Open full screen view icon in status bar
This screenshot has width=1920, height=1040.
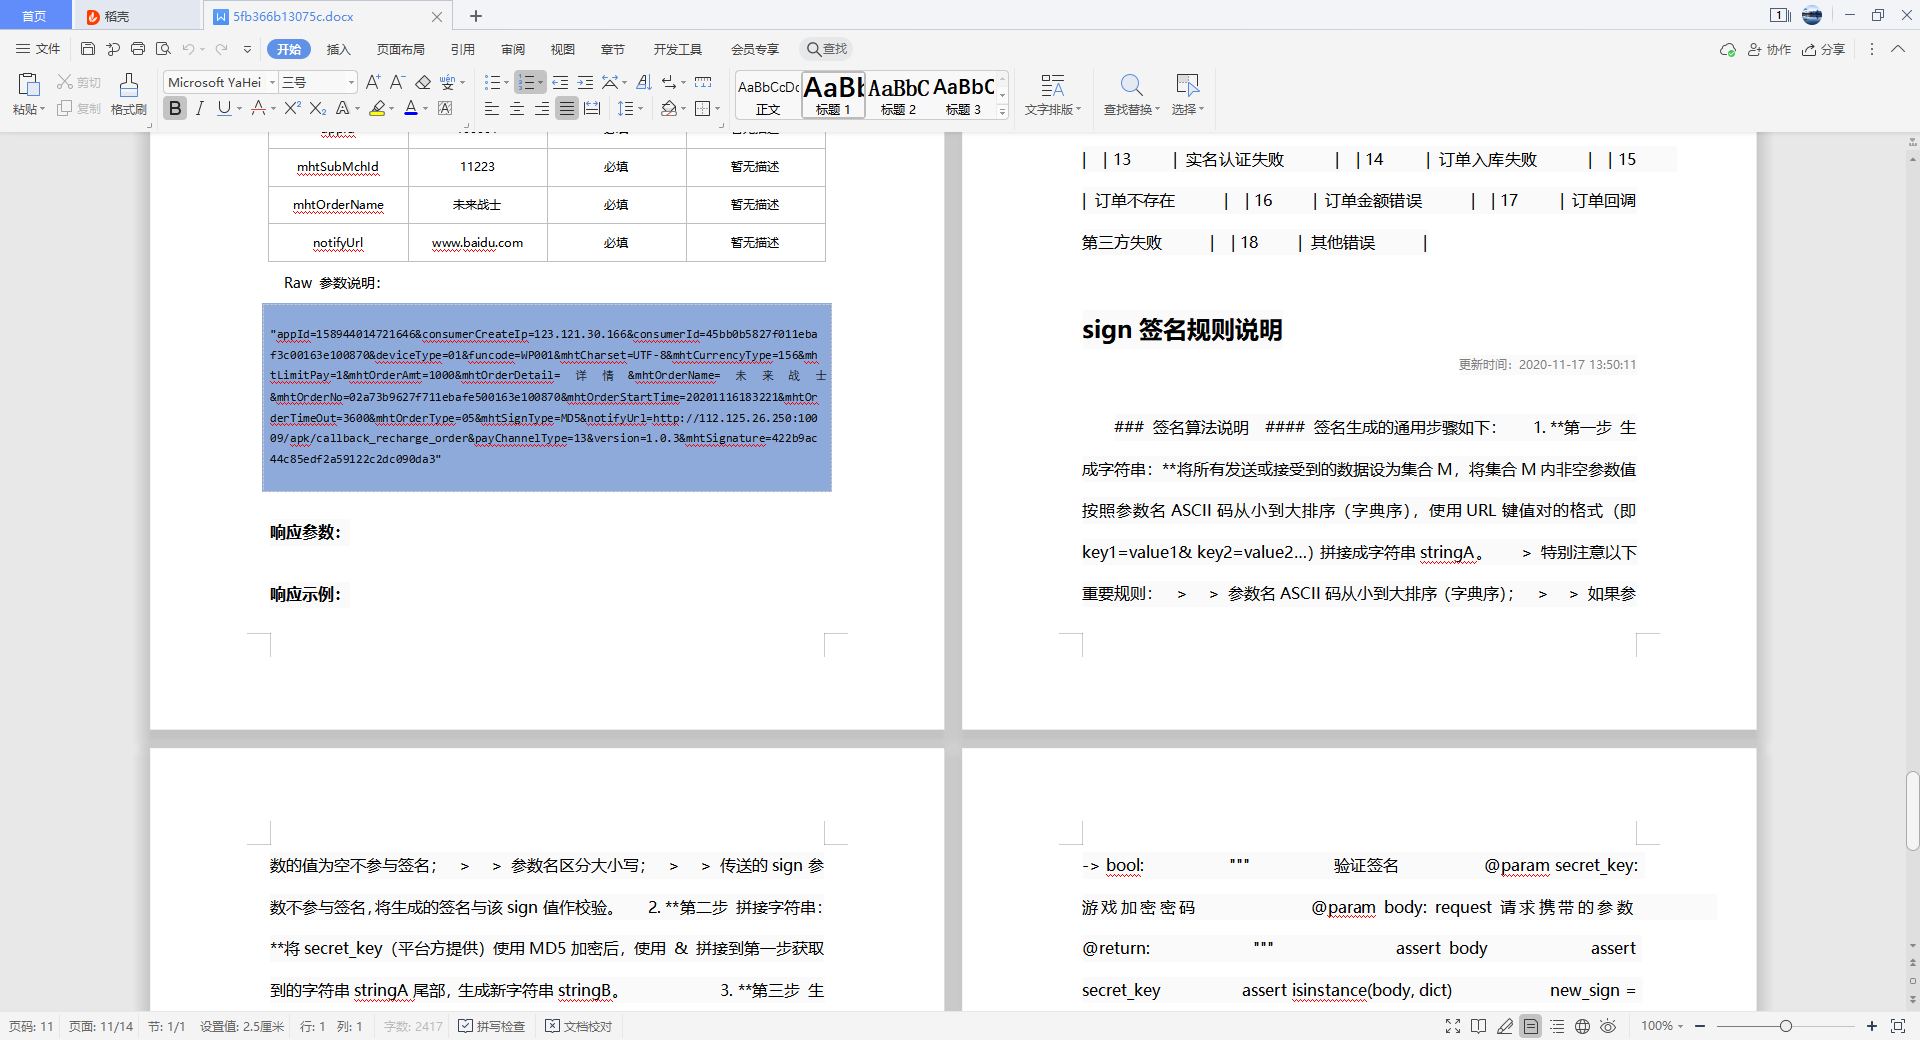click(1453, 1026)
